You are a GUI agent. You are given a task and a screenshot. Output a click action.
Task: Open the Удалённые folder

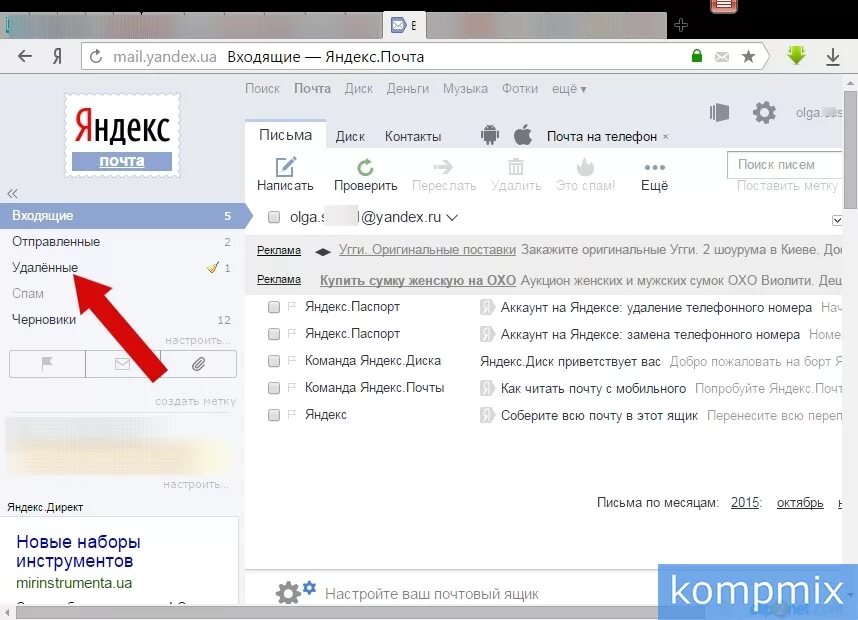45,268
